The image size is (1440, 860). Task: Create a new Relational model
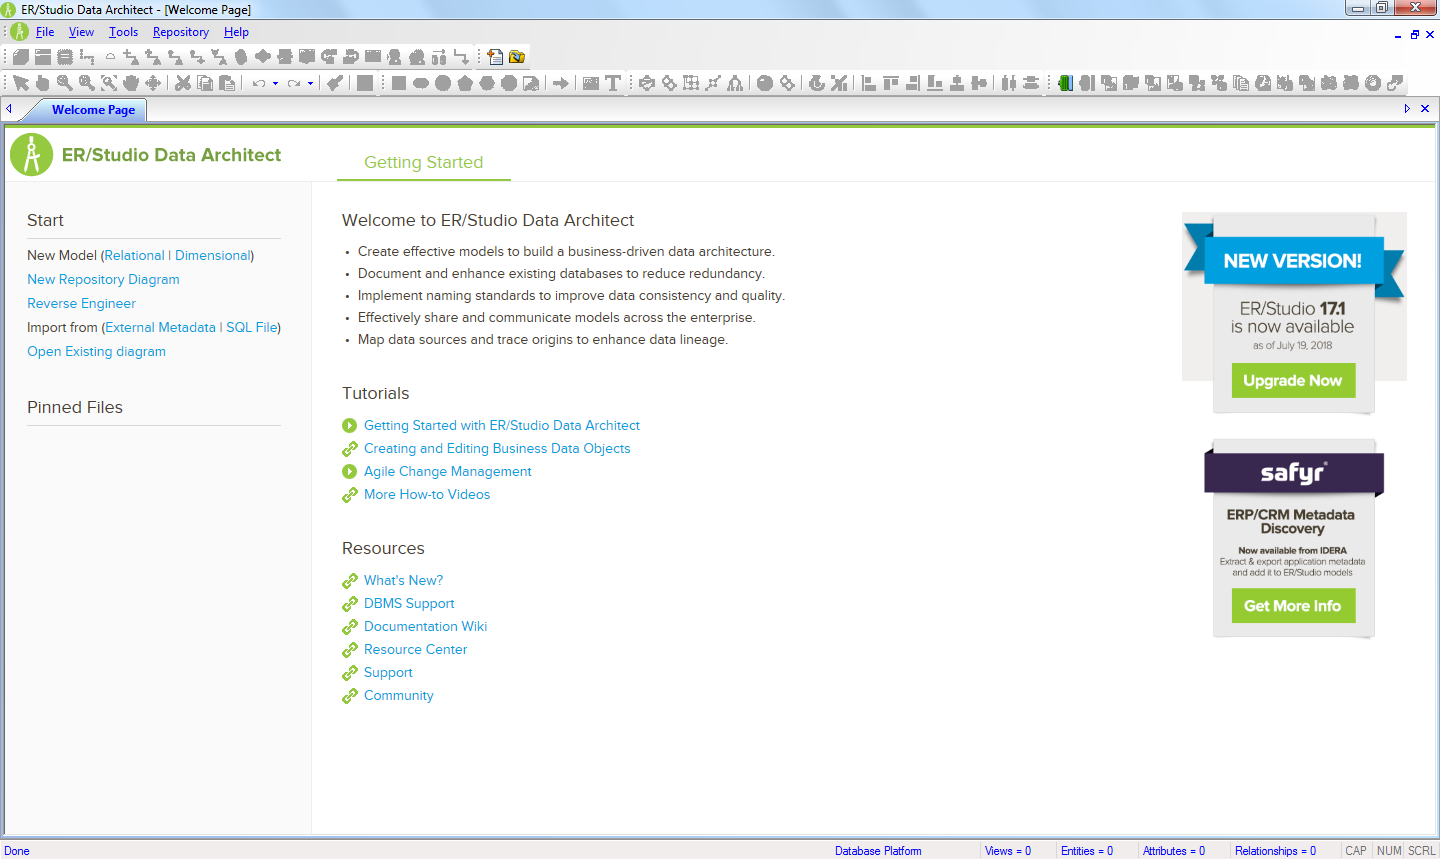[x=134, y=255]
